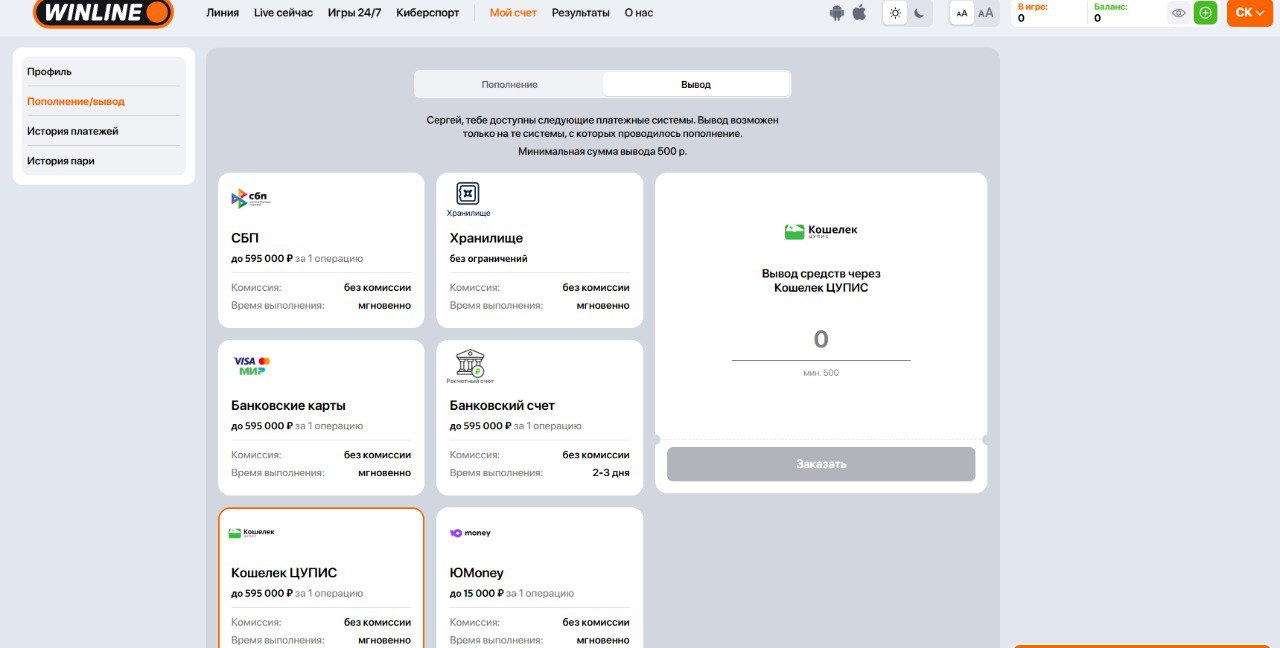The width and height of the screenshot is (1280, 648).
Task: Click the Winline logo
Action: pos(103,12)
